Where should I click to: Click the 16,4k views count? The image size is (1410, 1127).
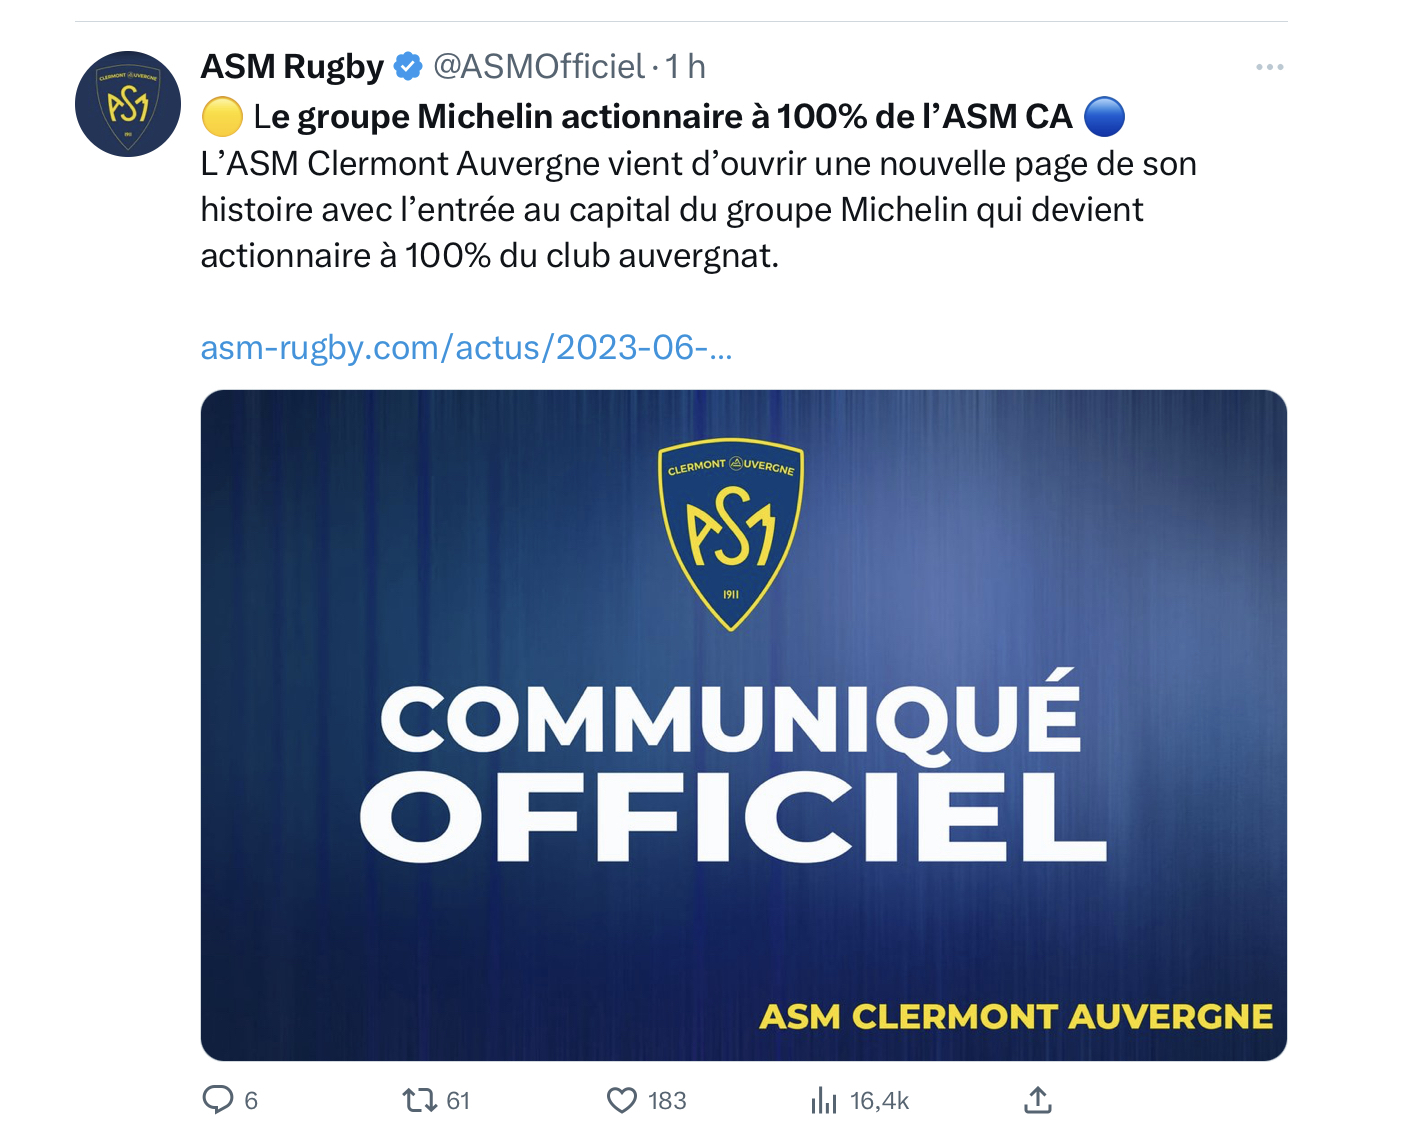(879, 1101)
